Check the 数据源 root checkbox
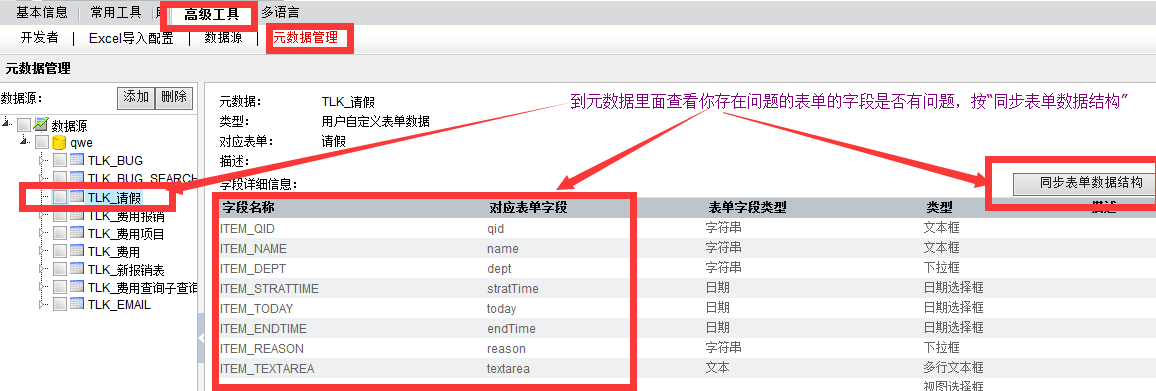The image size is (1156, 391). pyautogui.click(x=24, y=125)
